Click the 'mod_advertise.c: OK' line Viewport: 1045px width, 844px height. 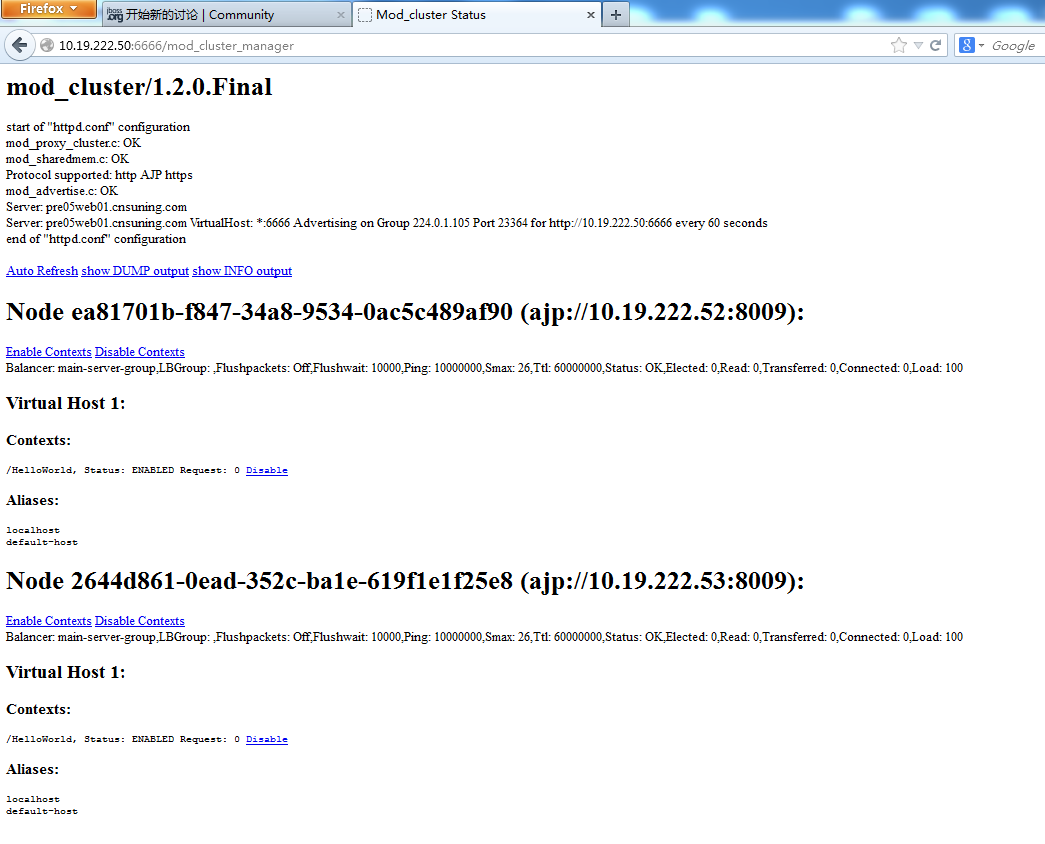(x=62, y=191)
